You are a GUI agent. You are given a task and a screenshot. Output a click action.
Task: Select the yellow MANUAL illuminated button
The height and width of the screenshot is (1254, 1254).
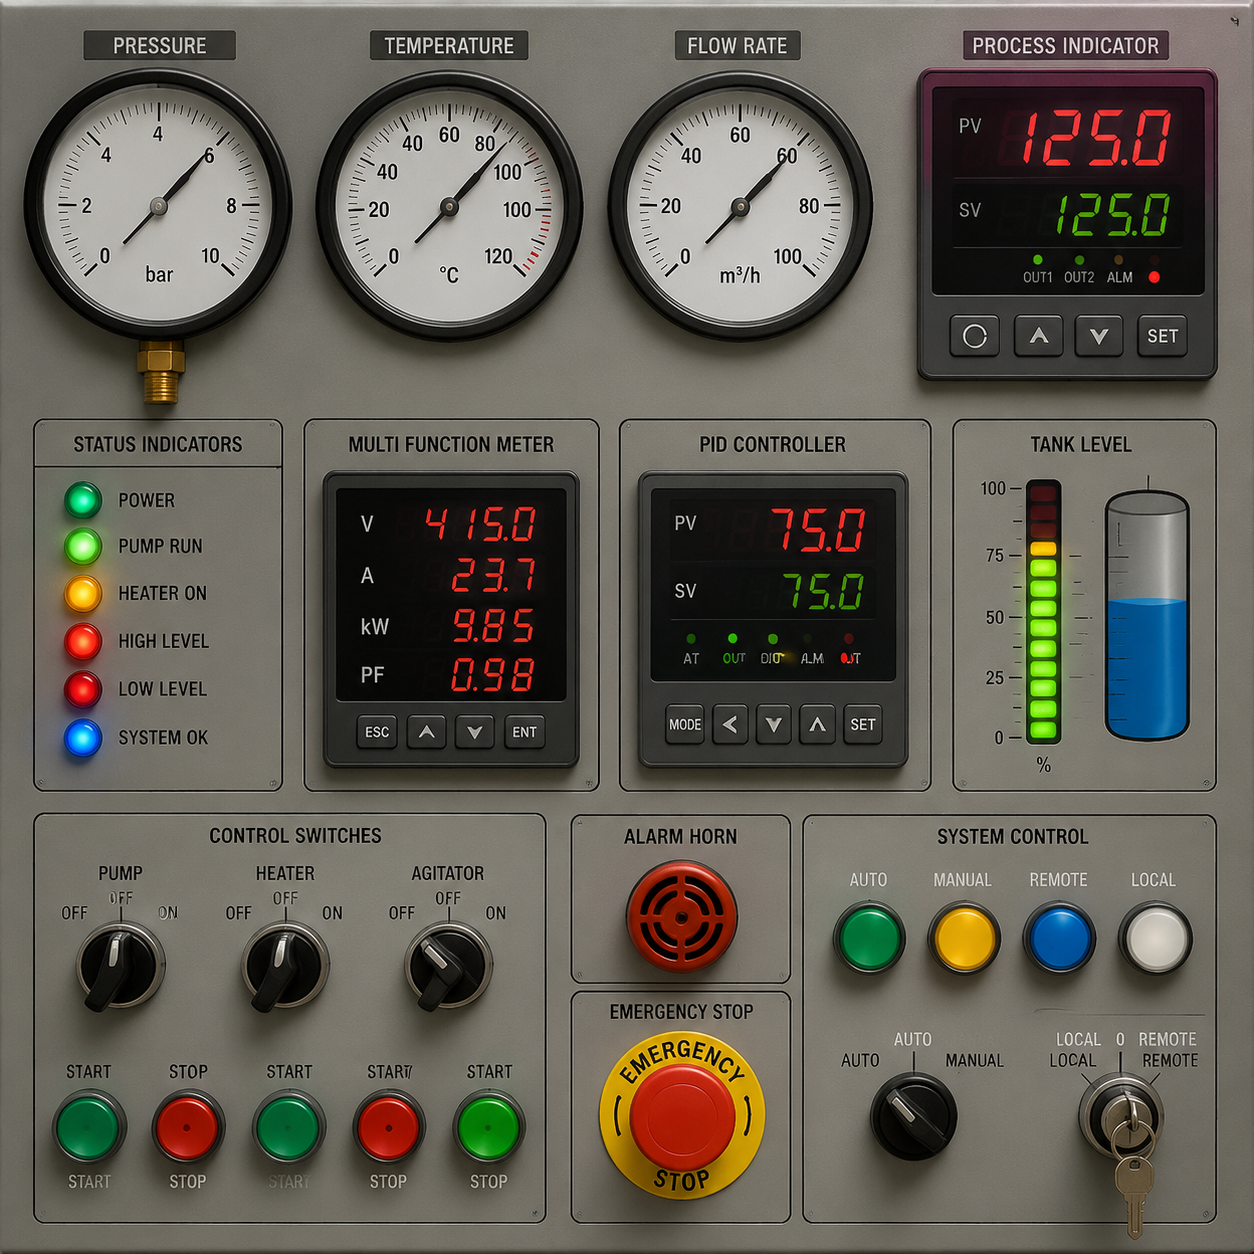coord(964,938)
